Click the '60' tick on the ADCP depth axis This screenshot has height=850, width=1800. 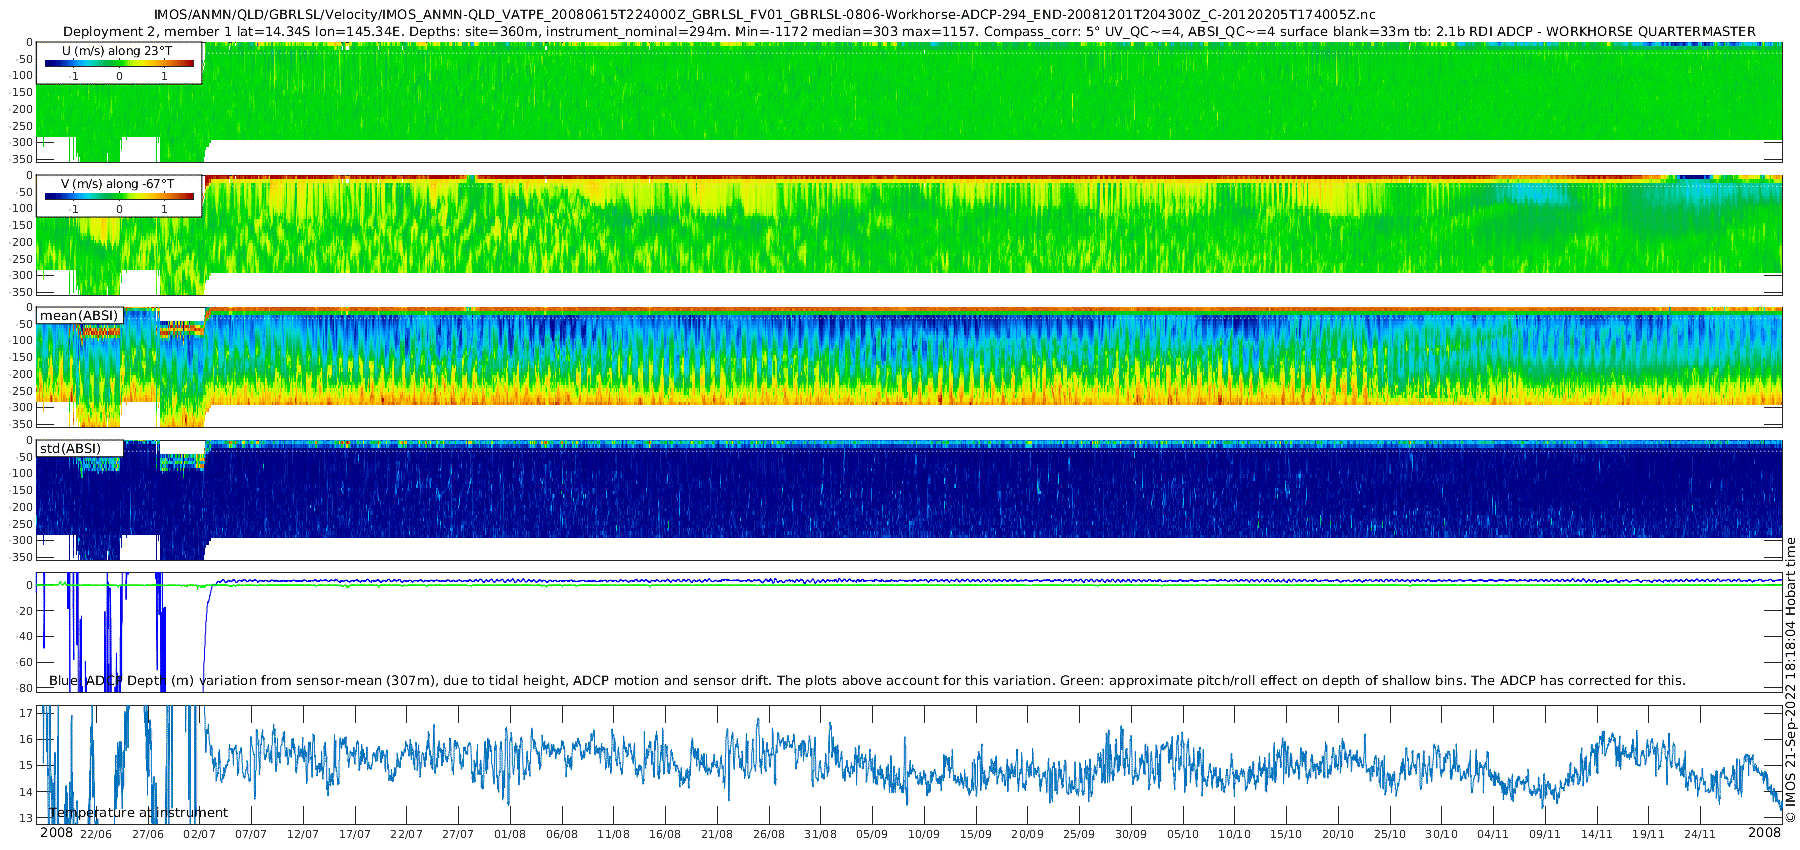(x=26, y=662)
